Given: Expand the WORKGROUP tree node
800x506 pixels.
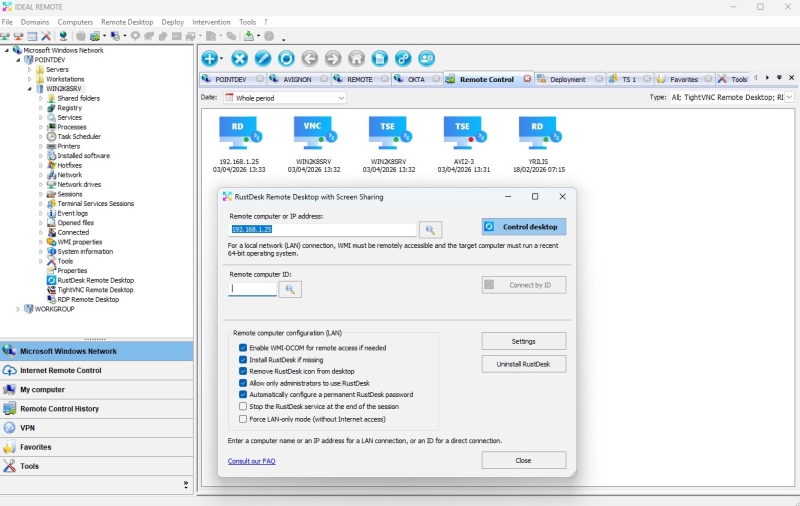Looking at the screenshot, I should 18,309.
